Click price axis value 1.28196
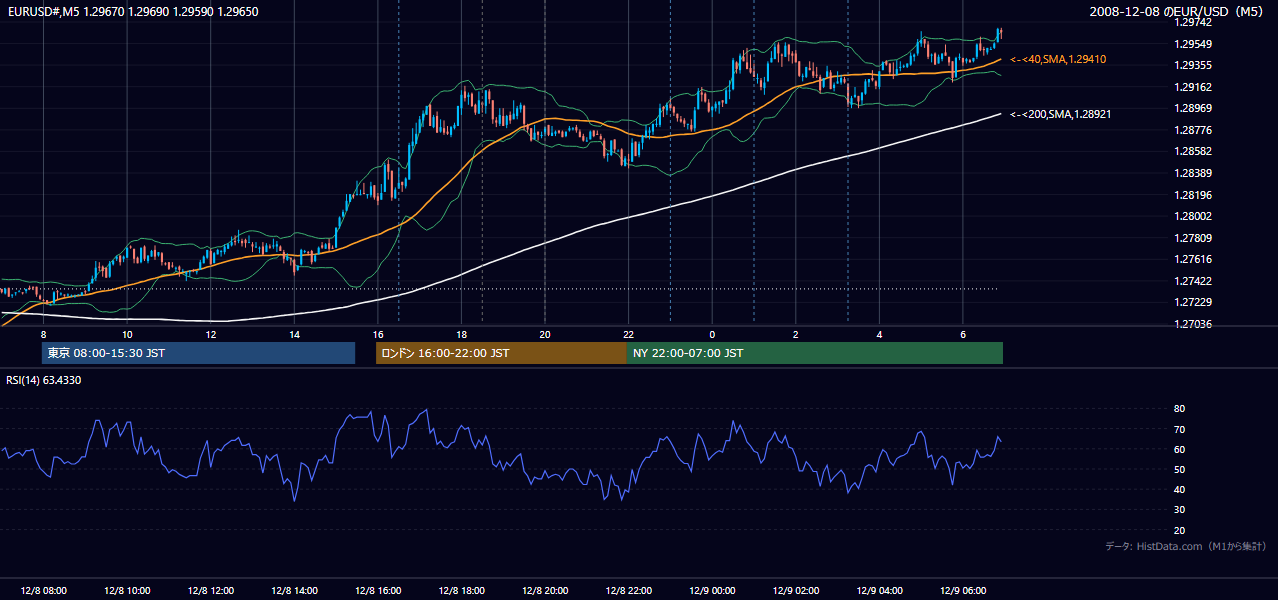Screen dimensions: 1278x600 click(x=1193, y=195)
